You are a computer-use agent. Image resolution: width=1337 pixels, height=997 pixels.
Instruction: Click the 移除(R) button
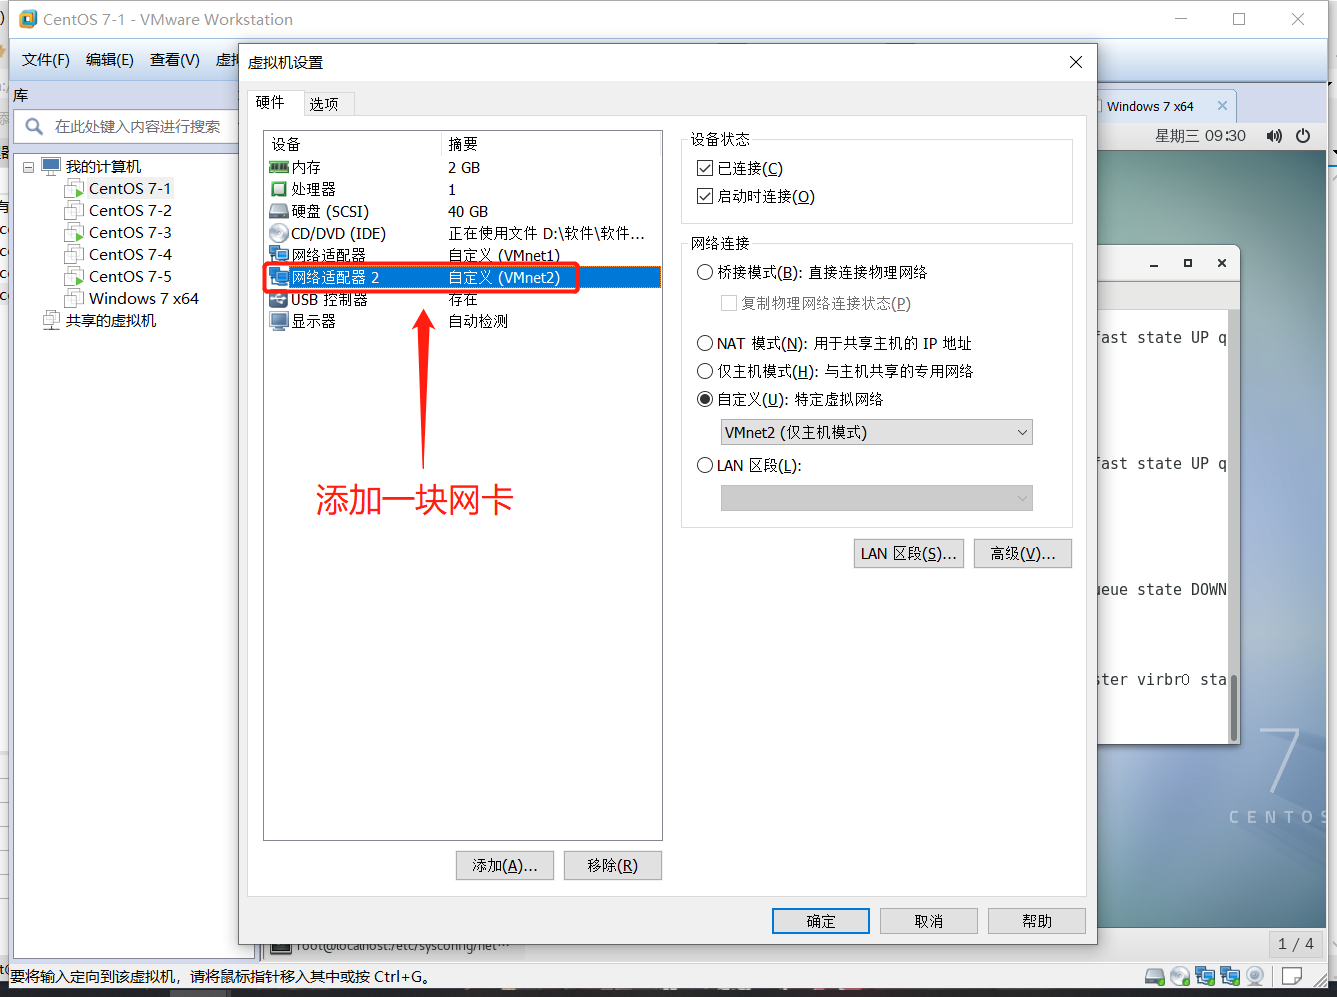tap(613, 866)
